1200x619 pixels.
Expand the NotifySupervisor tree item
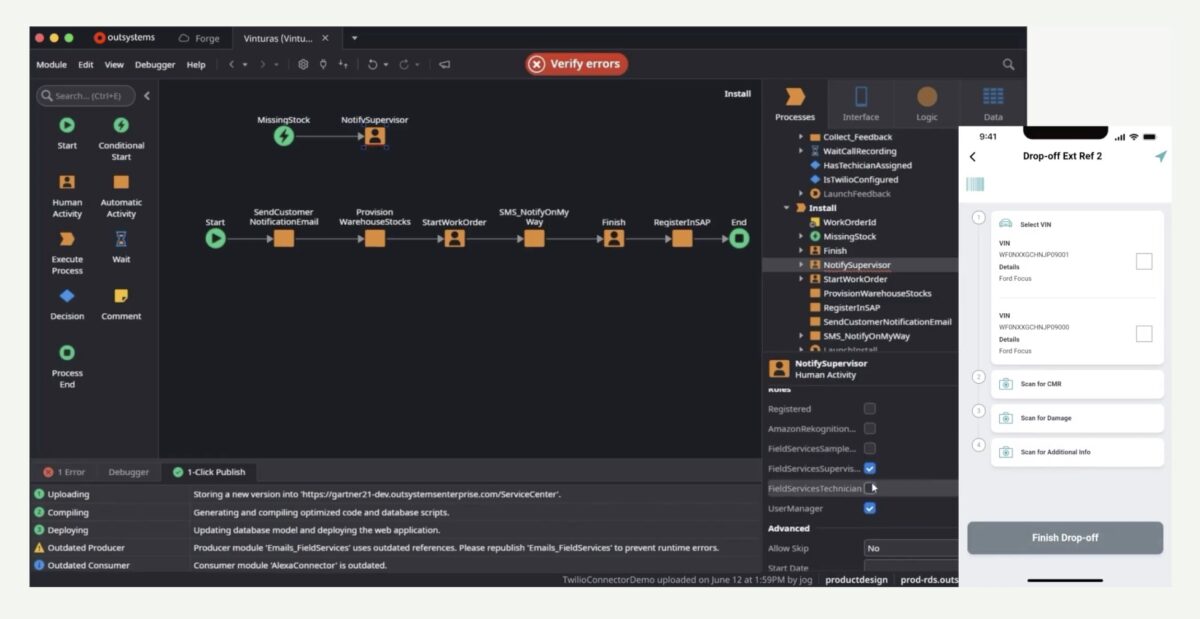click(801, 265)
